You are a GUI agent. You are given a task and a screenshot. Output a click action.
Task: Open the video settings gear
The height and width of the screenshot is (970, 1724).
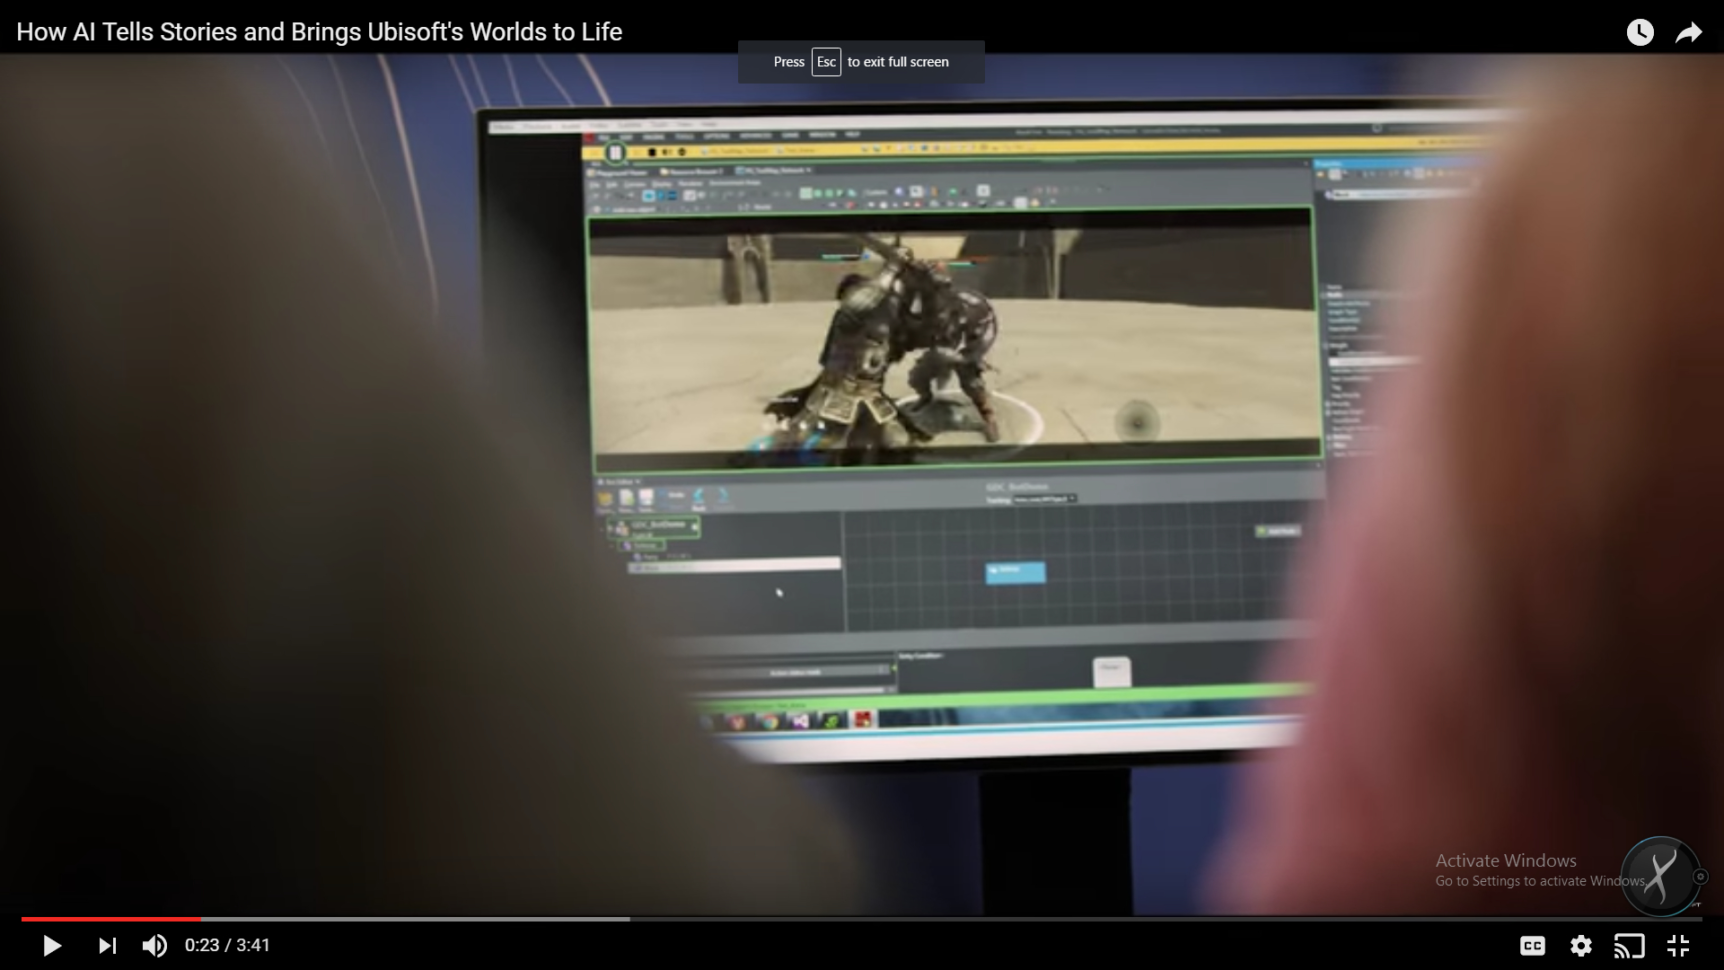(x=1581, y=945)
